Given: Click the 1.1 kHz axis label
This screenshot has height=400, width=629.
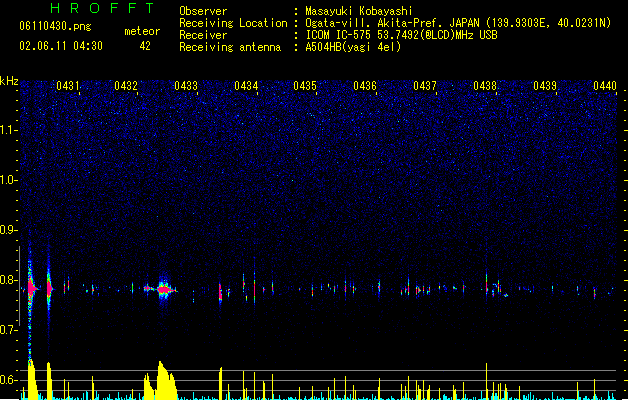Looking at the screenshot, I should pyautogui.click(x=9, y=130).
